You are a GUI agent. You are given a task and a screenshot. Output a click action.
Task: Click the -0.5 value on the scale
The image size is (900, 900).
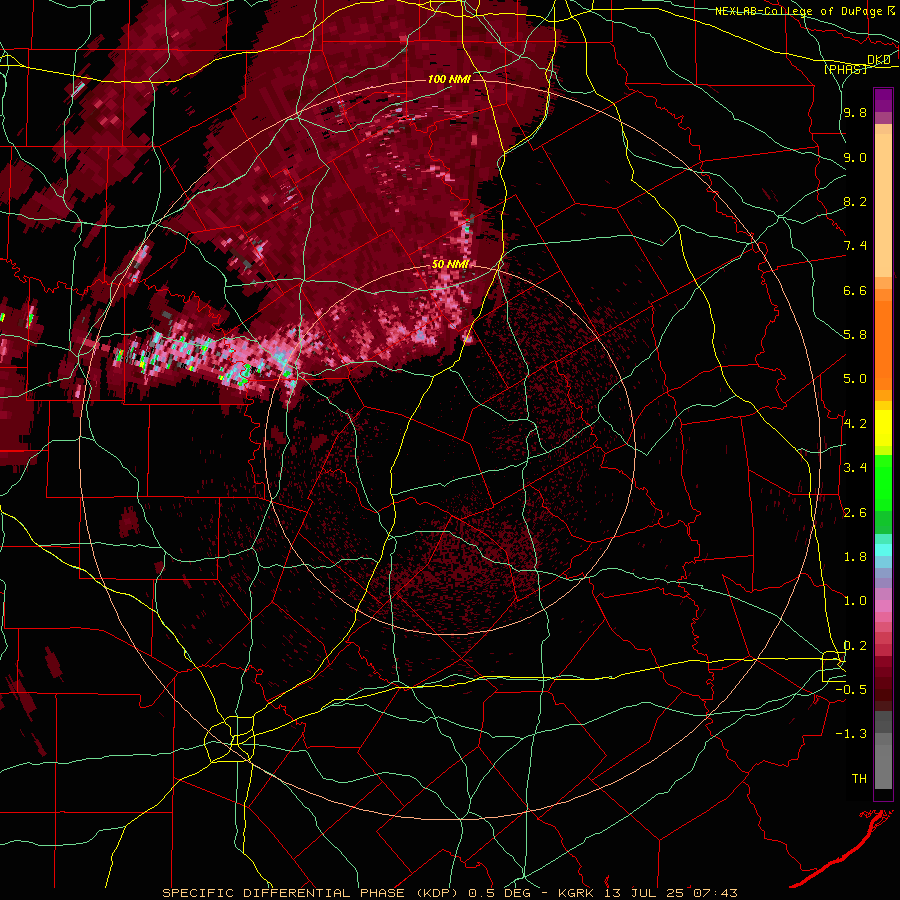pyautogui.click(x=852, y=690)
